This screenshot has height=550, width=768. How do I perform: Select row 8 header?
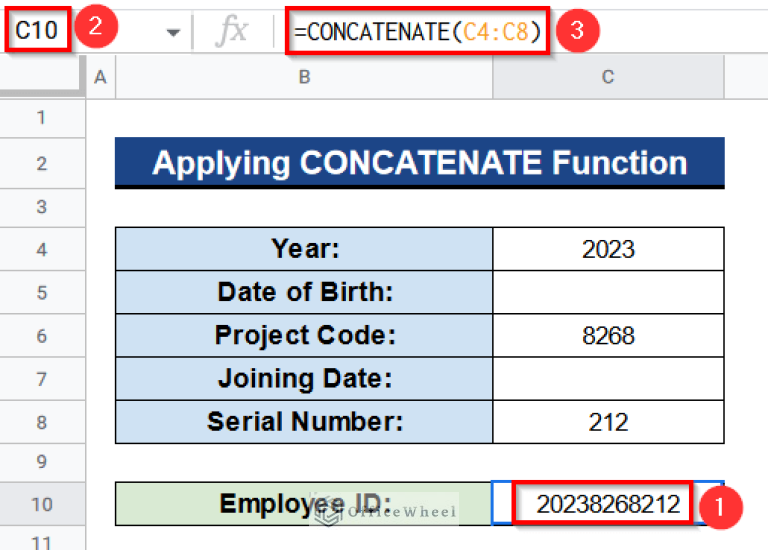[x=42, y=422]
